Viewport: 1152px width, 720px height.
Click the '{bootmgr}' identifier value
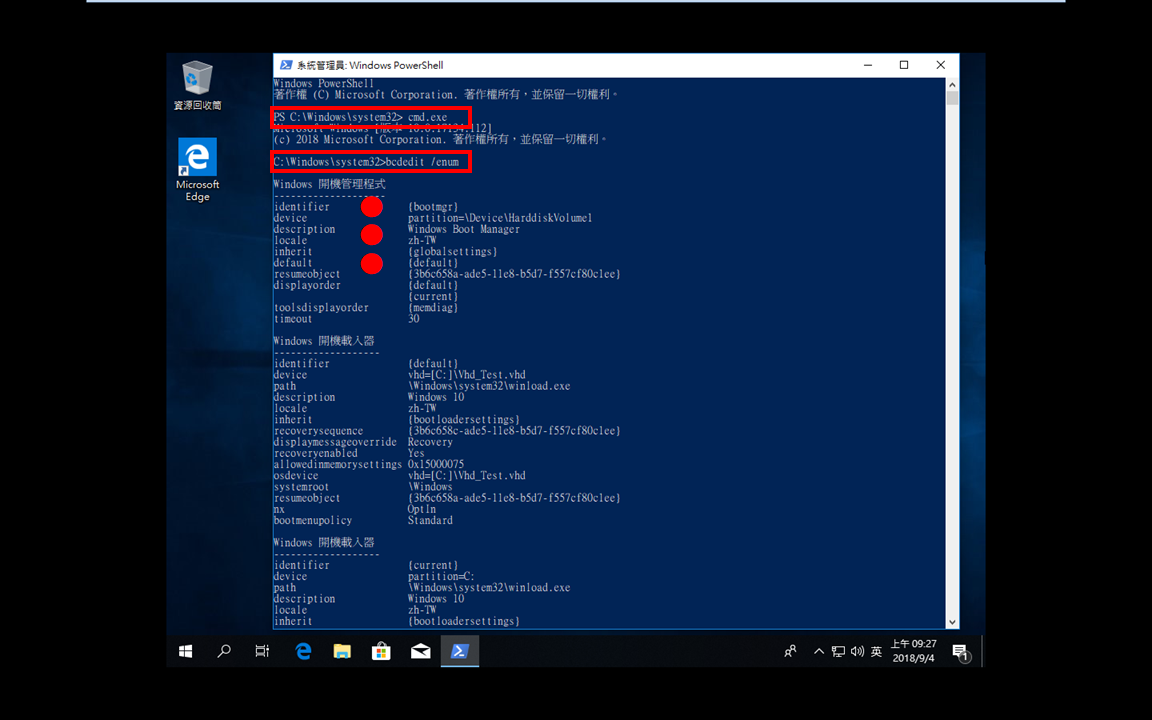pyautogui.click(x=433, y=206)
